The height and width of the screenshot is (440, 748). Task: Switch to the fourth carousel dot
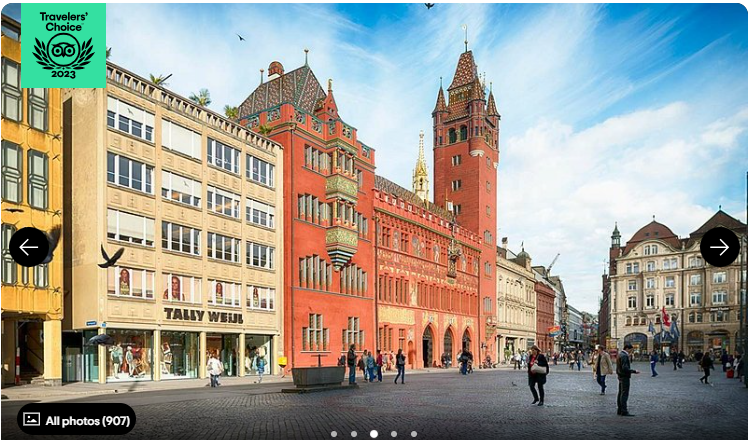click(x=394, y=434)
